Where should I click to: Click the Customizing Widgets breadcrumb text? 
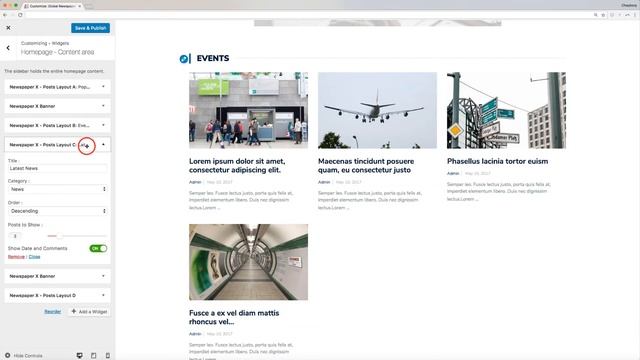point(45,43)
